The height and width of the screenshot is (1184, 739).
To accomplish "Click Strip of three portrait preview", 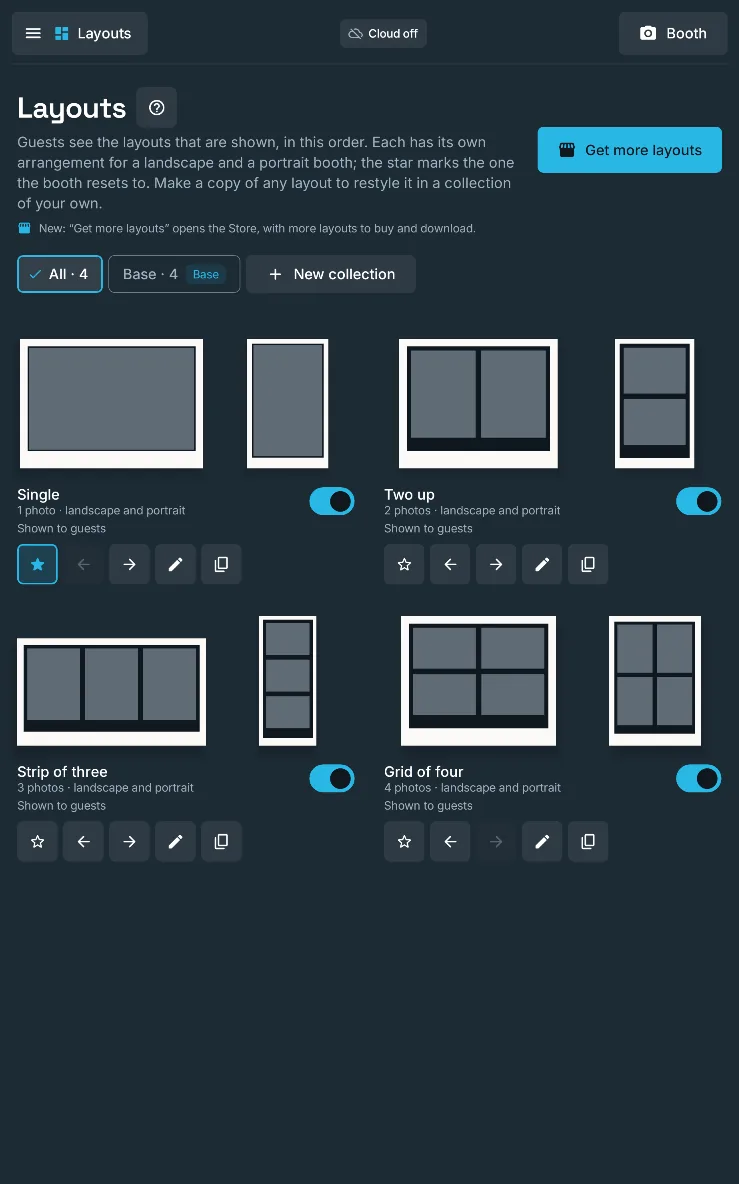I will pyautogui.click(x=288, y=680).
